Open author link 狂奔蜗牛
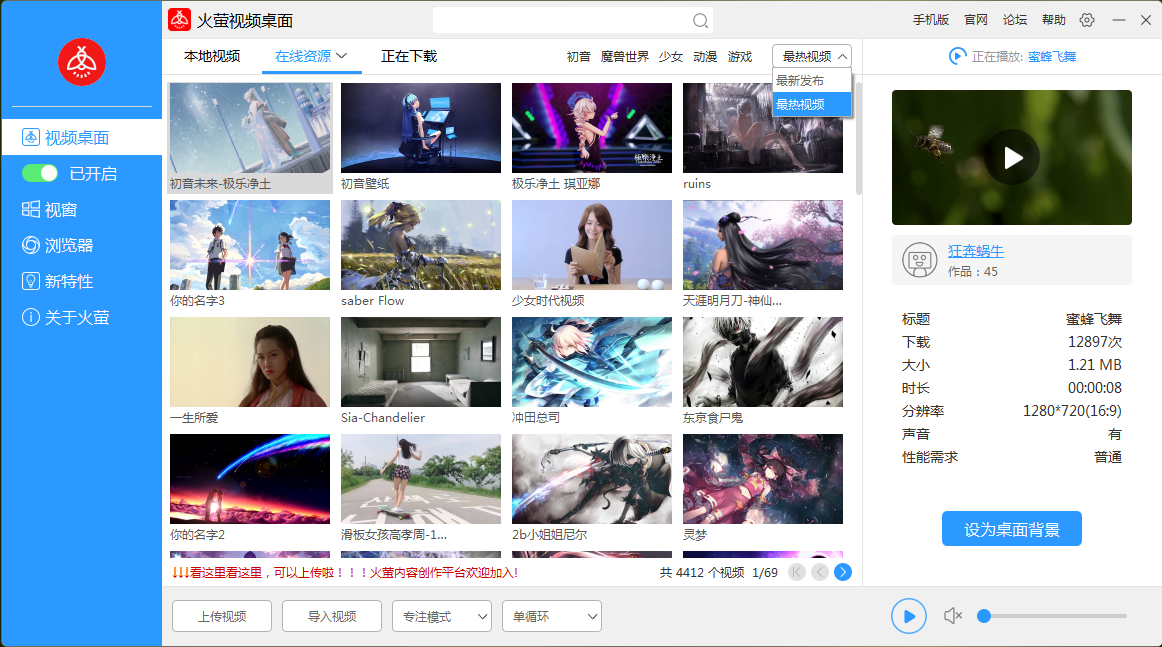The height and width of the screenshot is (647, 1162). 975,252
